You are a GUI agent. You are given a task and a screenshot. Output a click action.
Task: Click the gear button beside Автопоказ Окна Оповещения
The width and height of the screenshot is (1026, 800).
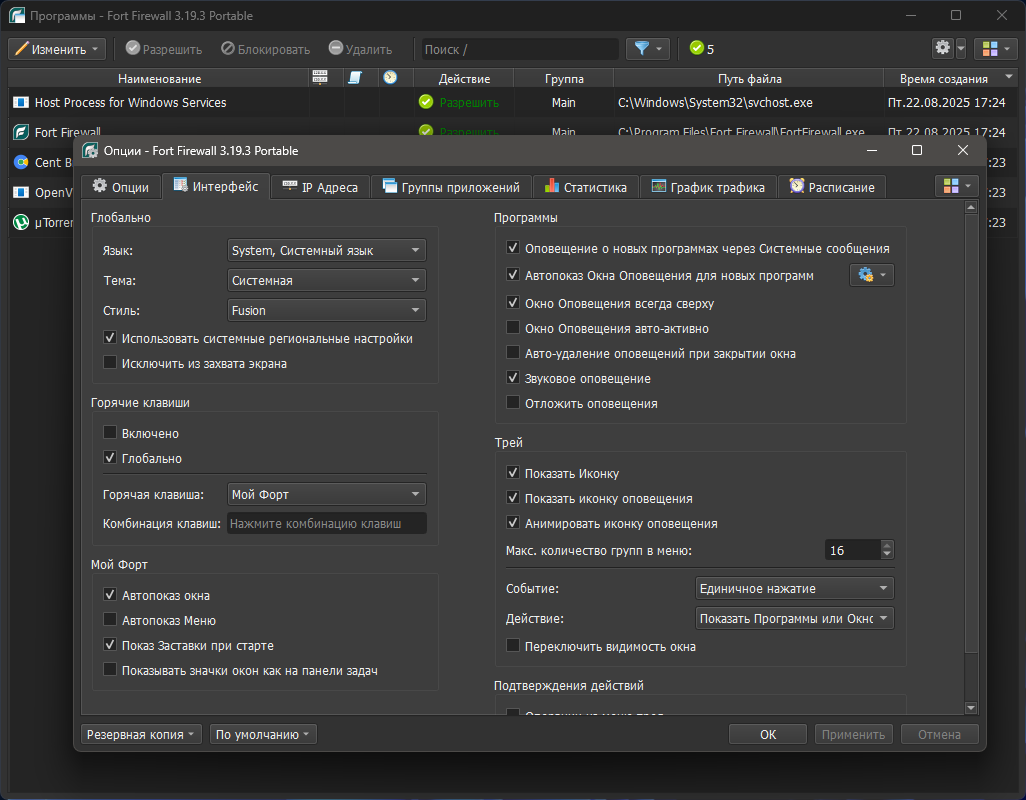(x=872, y=275)
